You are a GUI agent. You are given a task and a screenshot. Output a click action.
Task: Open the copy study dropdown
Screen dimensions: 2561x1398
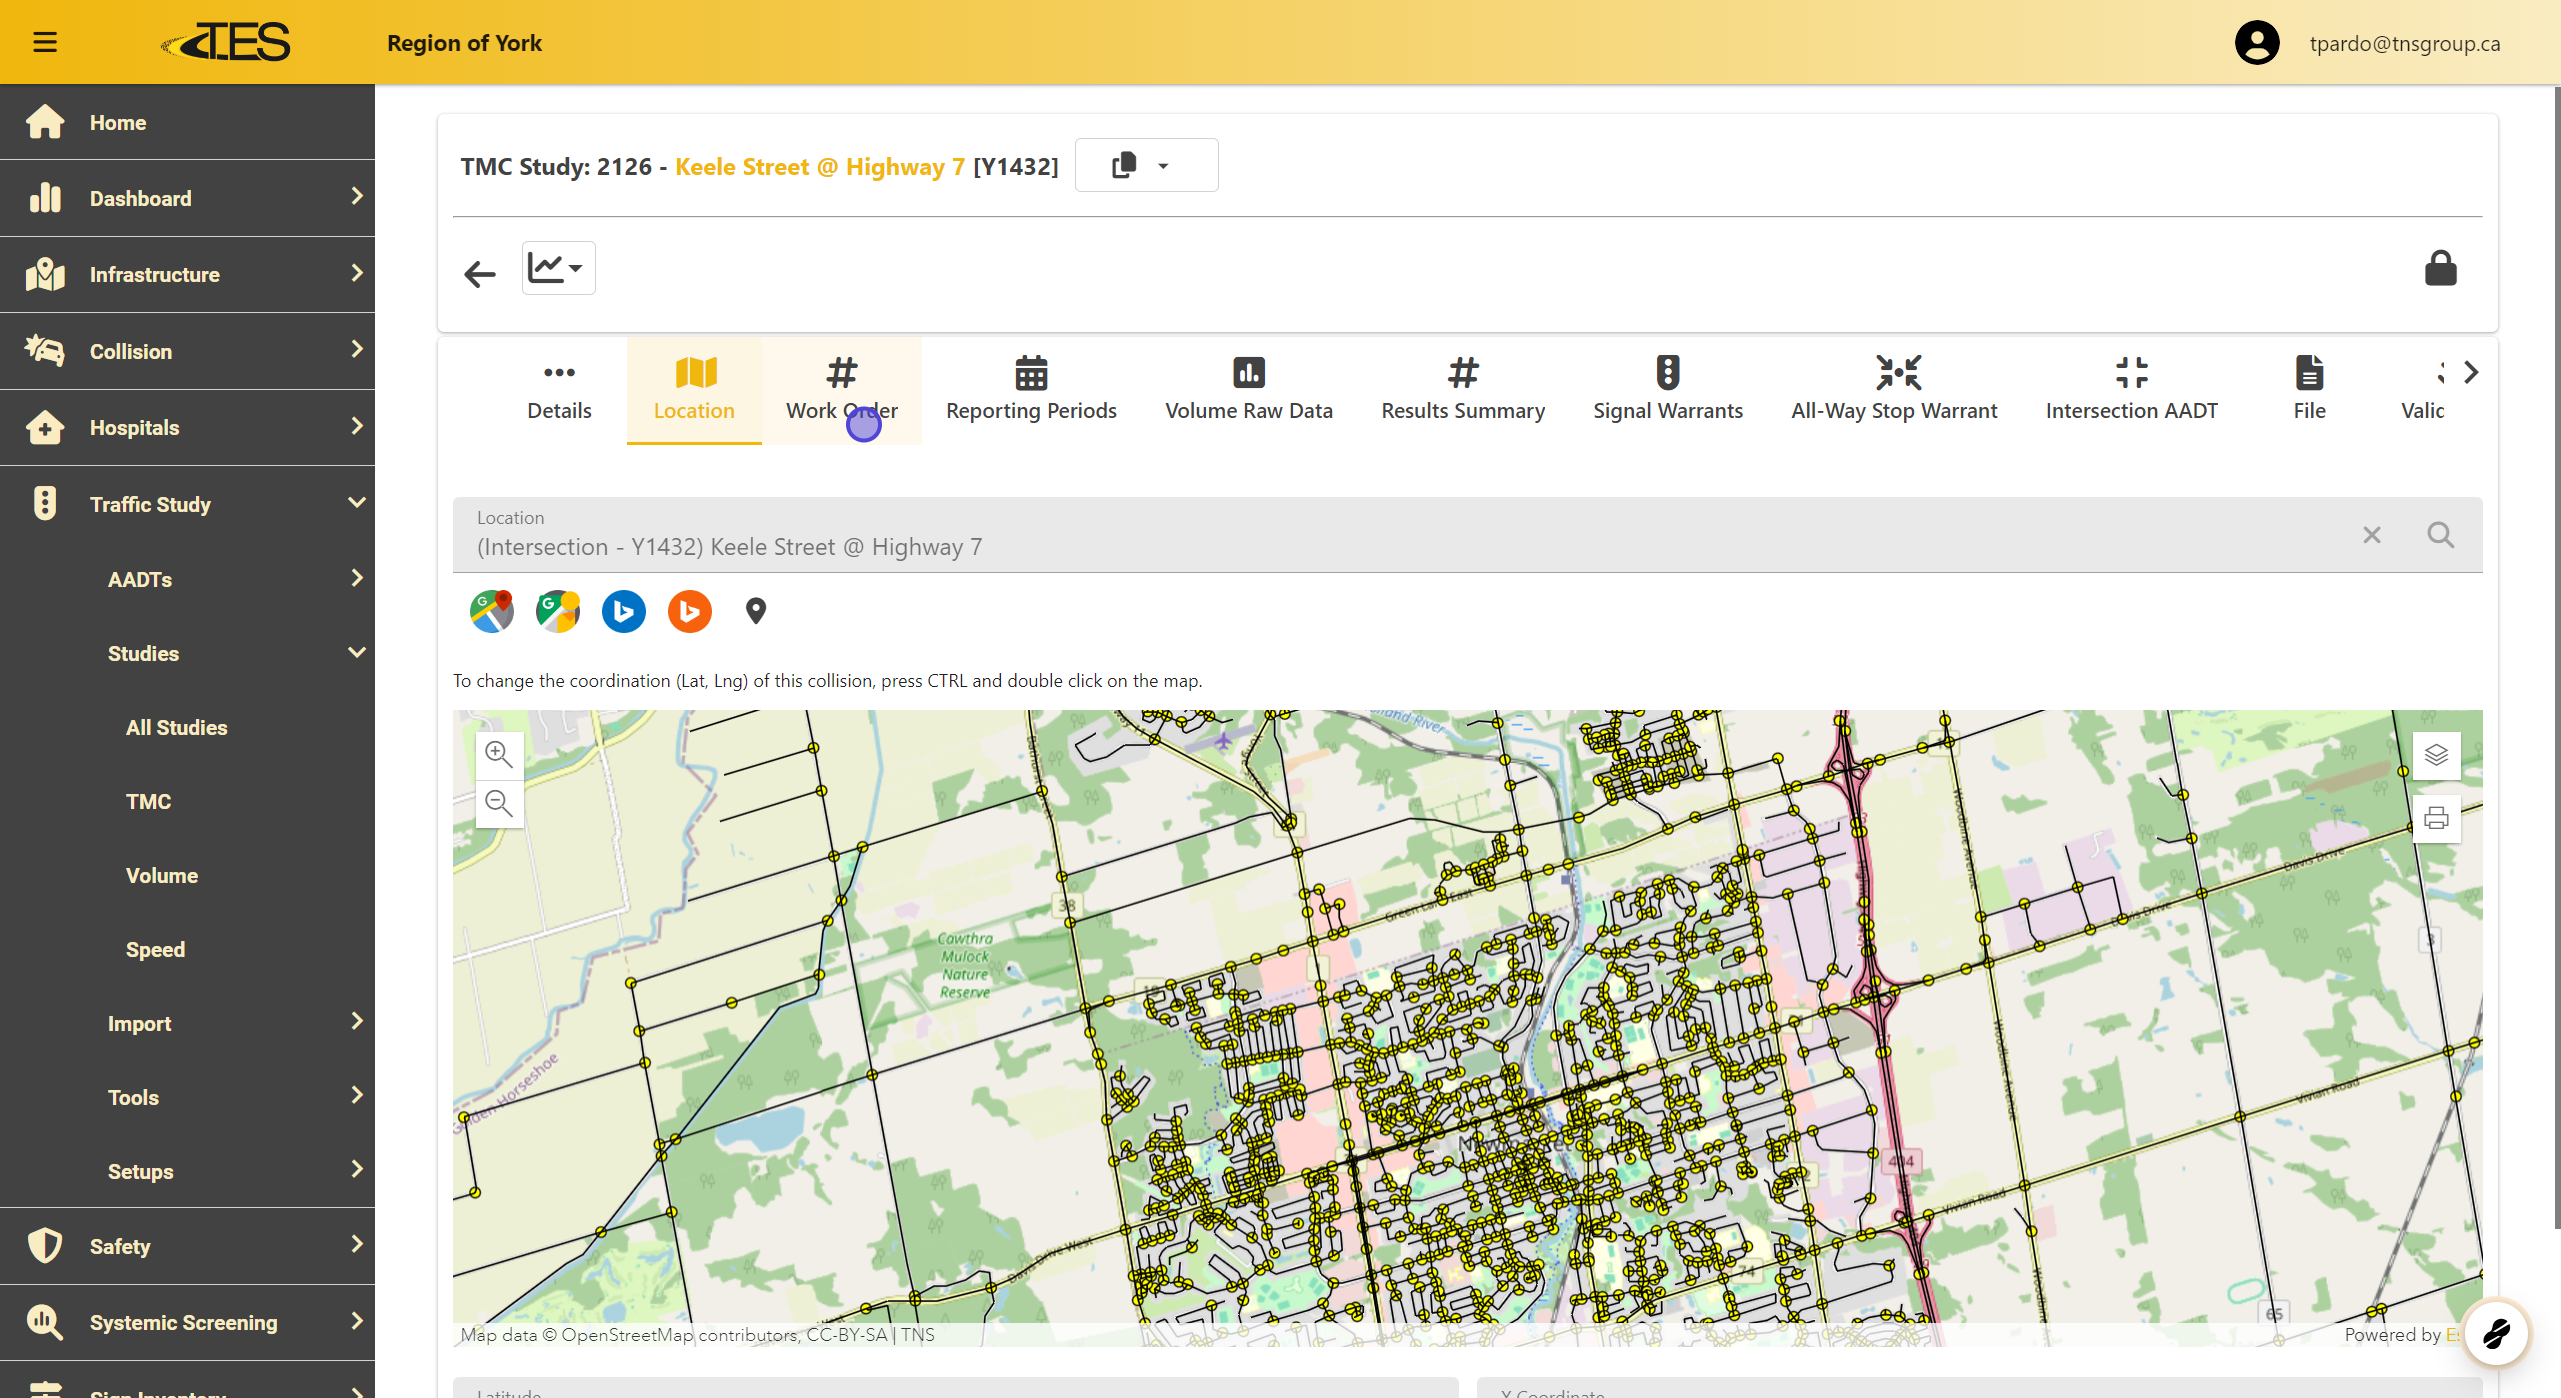pos(1145,165)
